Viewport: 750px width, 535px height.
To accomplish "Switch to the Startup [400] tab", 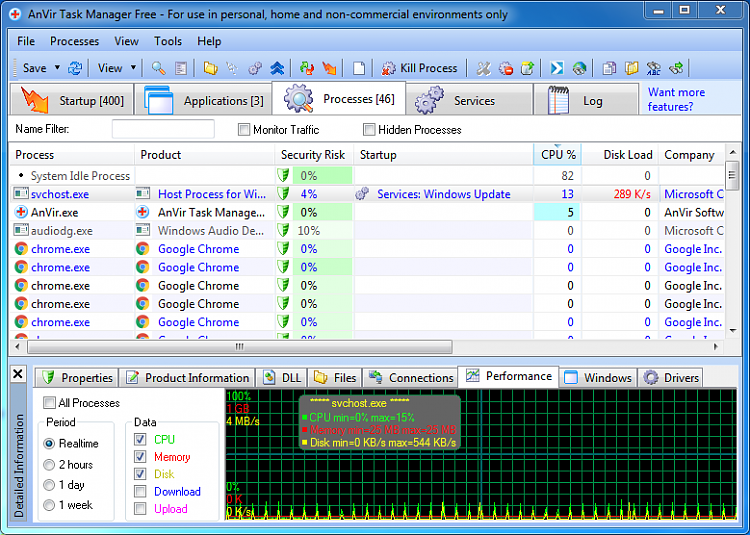I will [x=71, y=100].
